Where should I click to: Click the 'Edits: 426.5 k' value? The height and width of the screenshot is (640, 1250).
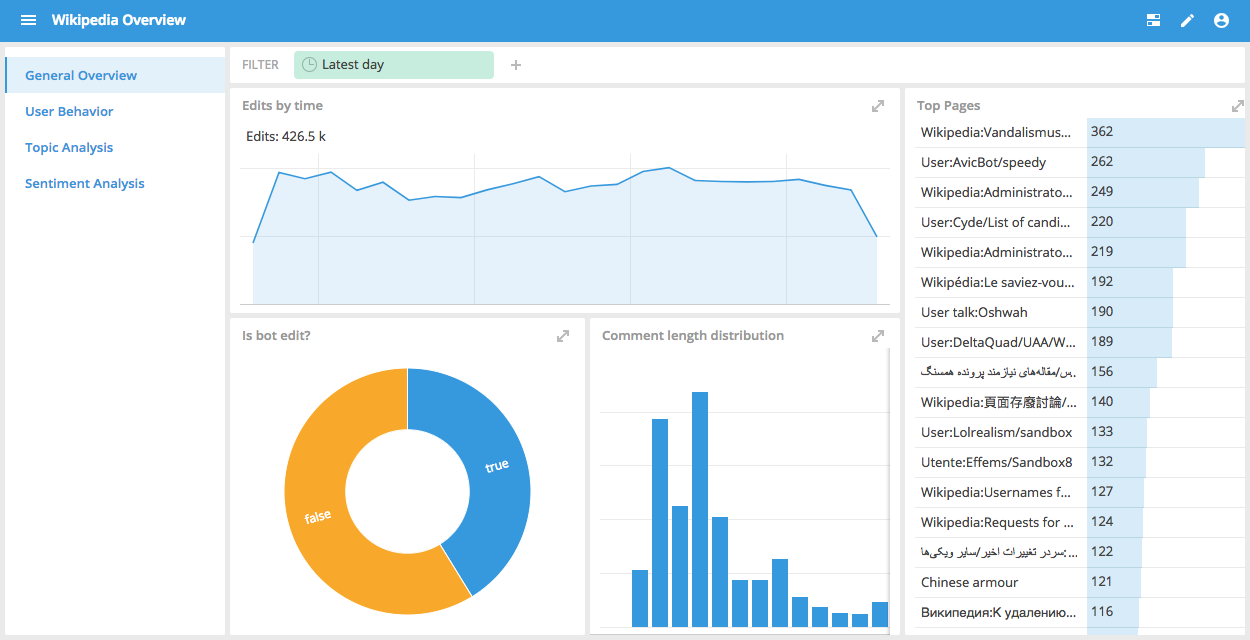pyautogui.click(x=286, y=136)
